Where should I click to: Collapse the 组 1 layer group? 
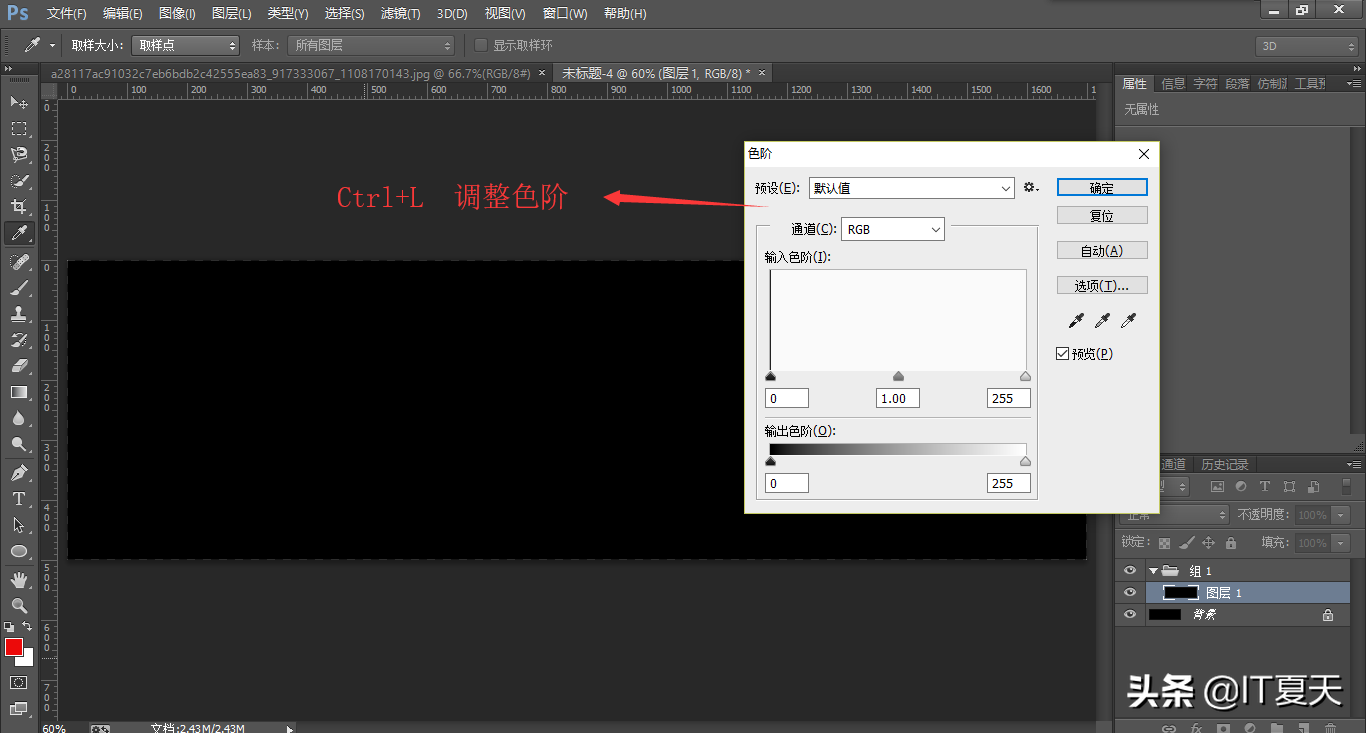(x=1153, y=571)
